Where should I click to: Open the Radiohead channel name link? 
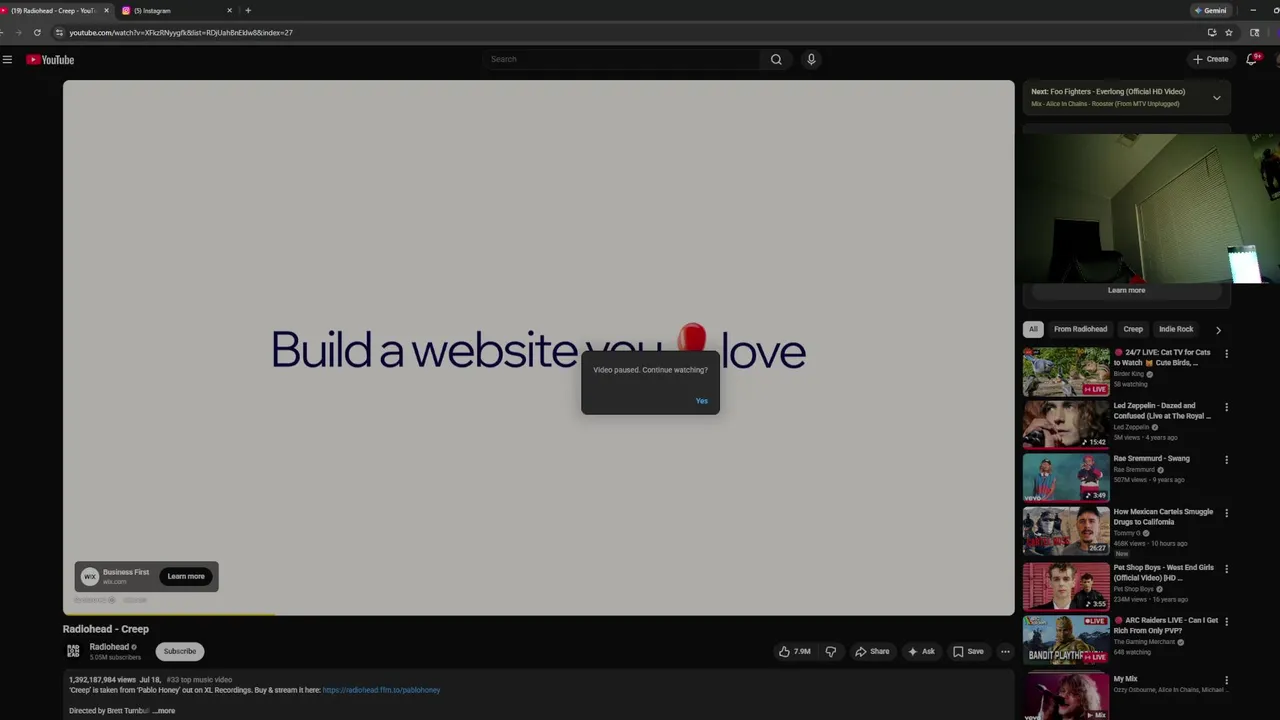pyautogui.click(x=109, y=647)
